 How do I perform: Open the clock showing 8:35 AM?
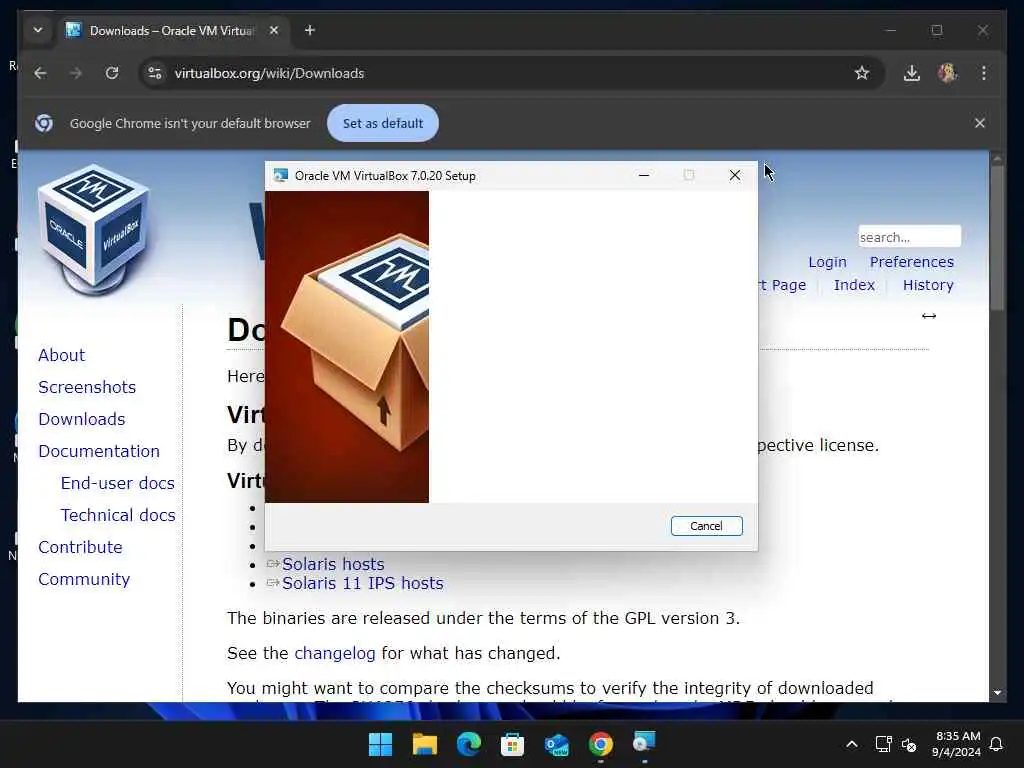click(957, 744)
